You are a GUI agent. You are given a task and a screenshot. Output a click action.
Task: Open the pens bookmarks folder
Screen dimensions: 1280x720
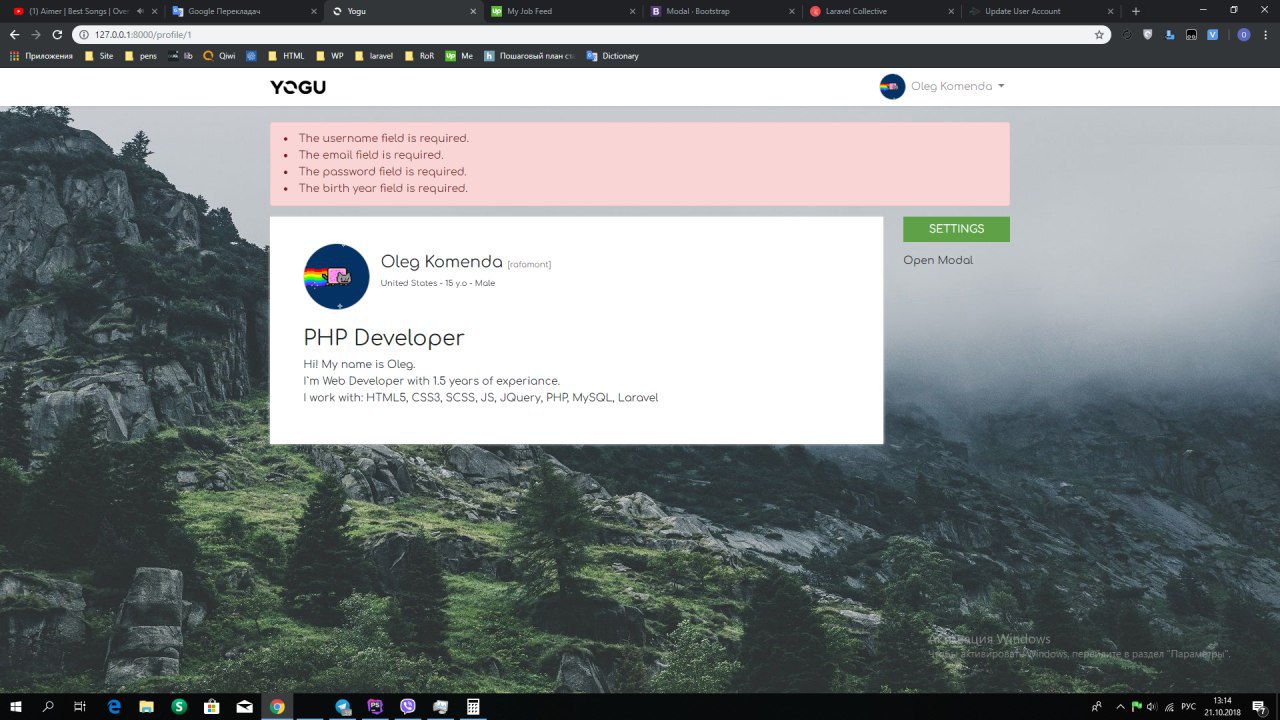[140, 56]
